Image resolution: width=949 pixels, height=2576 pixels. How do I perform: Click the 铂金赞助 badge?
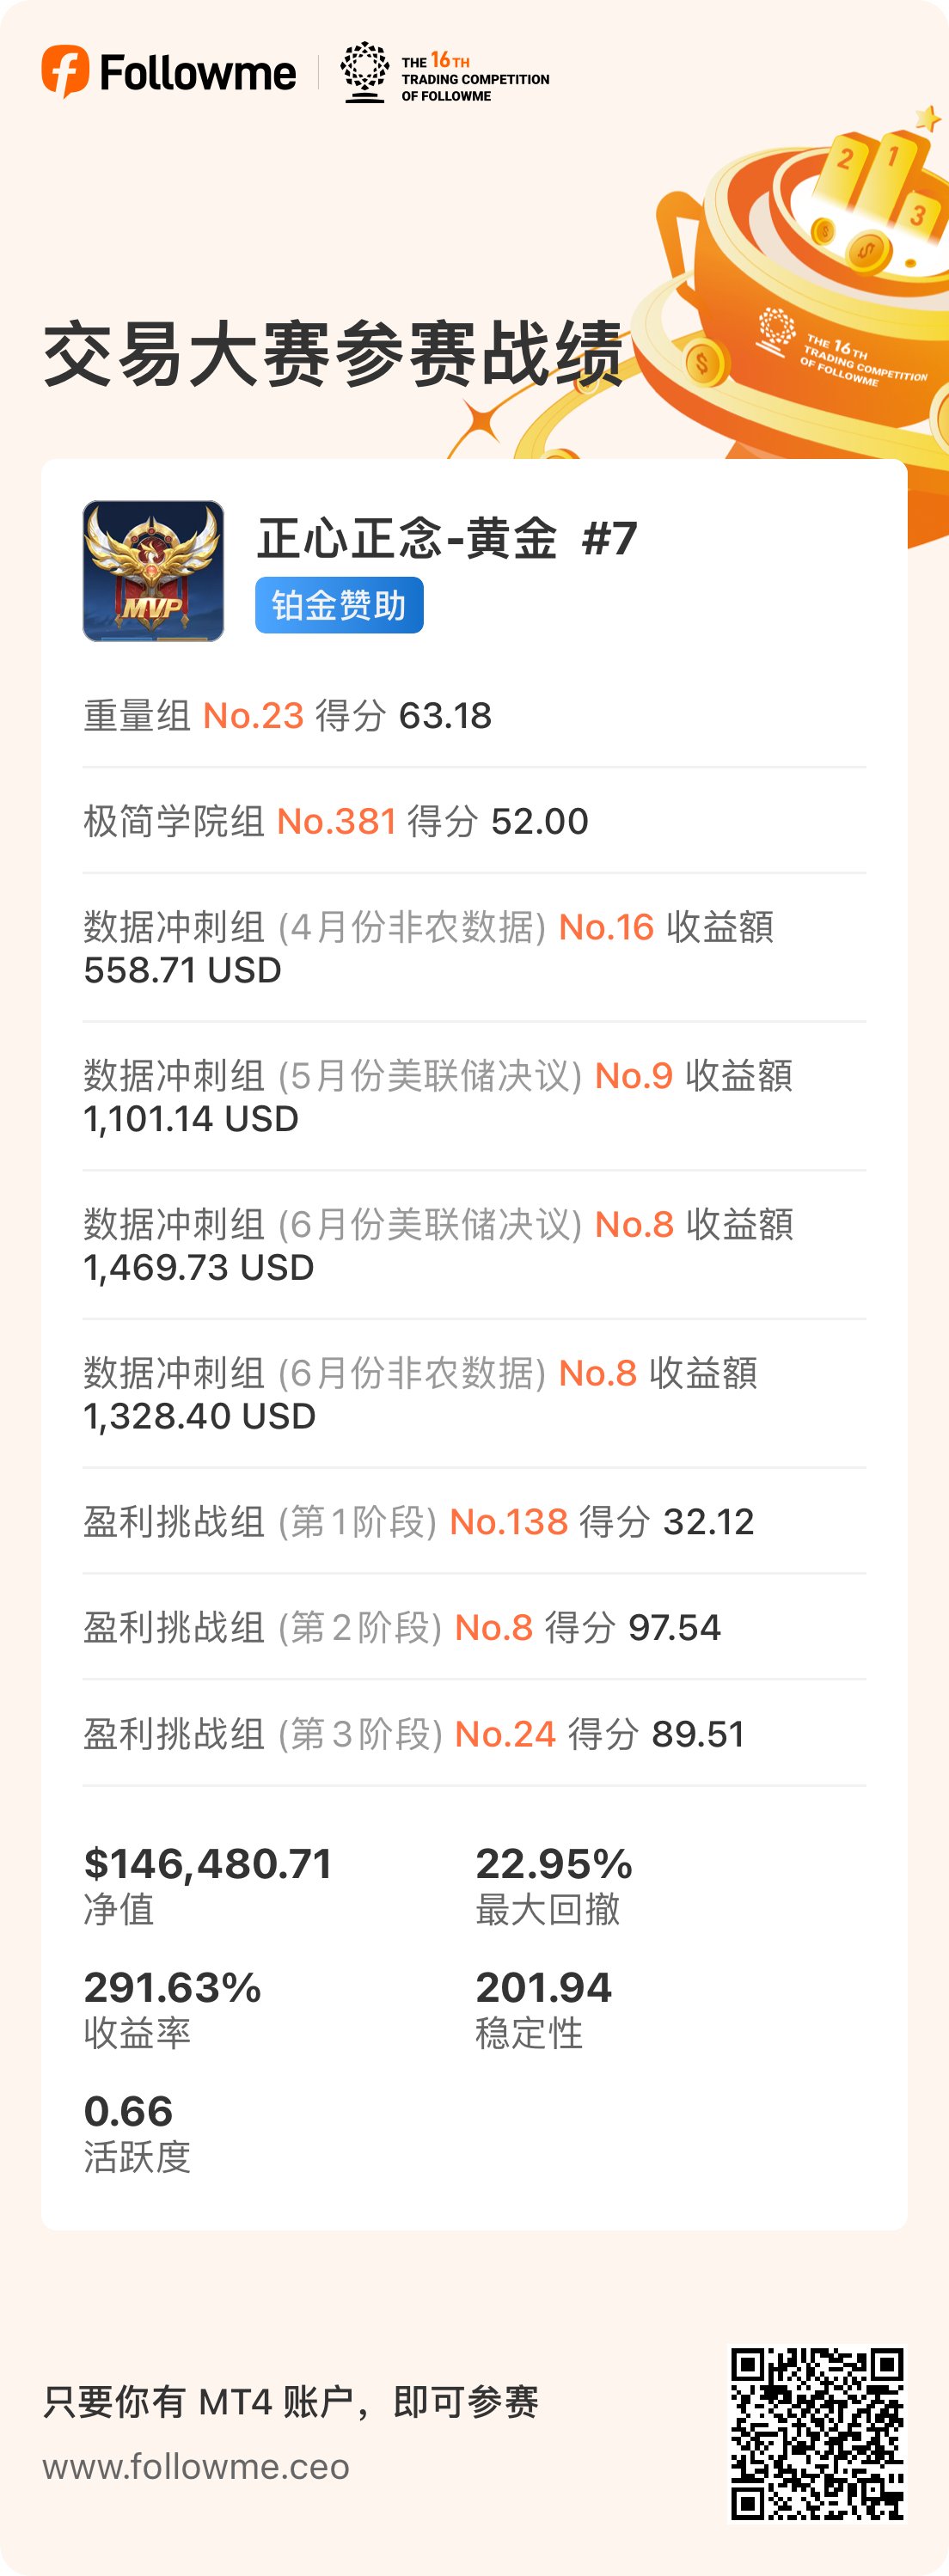[x=339, y=605]
